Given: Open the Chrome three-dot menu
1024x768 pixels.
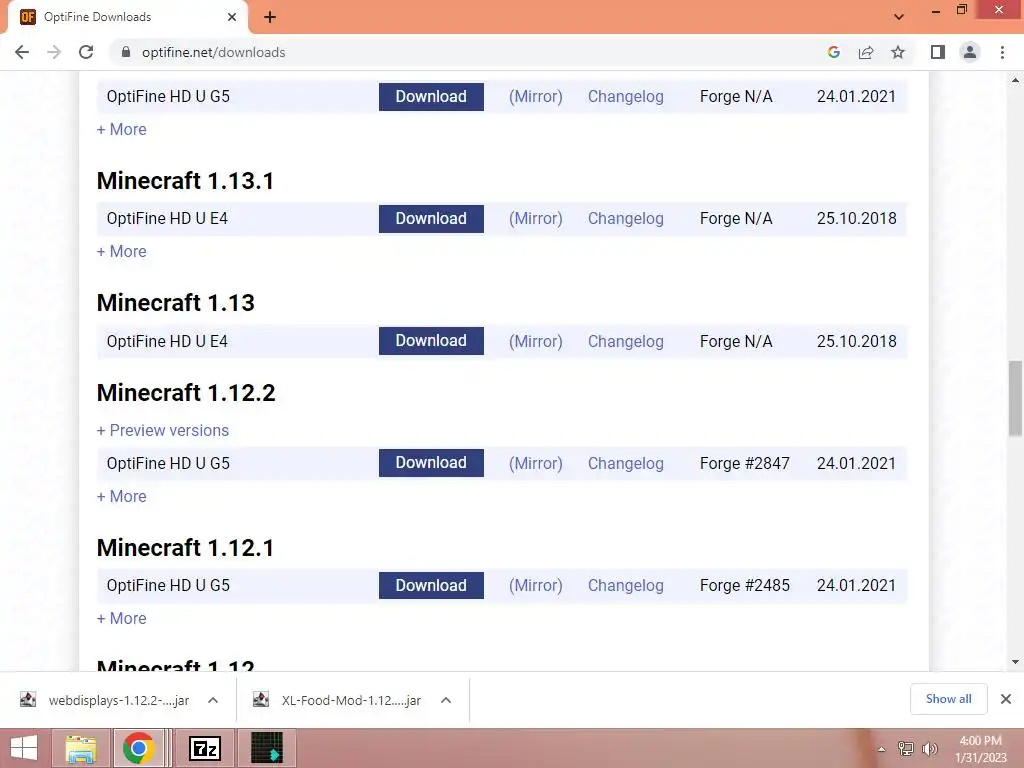Looking at the screenshot, I should click(x=1002, y=52).
